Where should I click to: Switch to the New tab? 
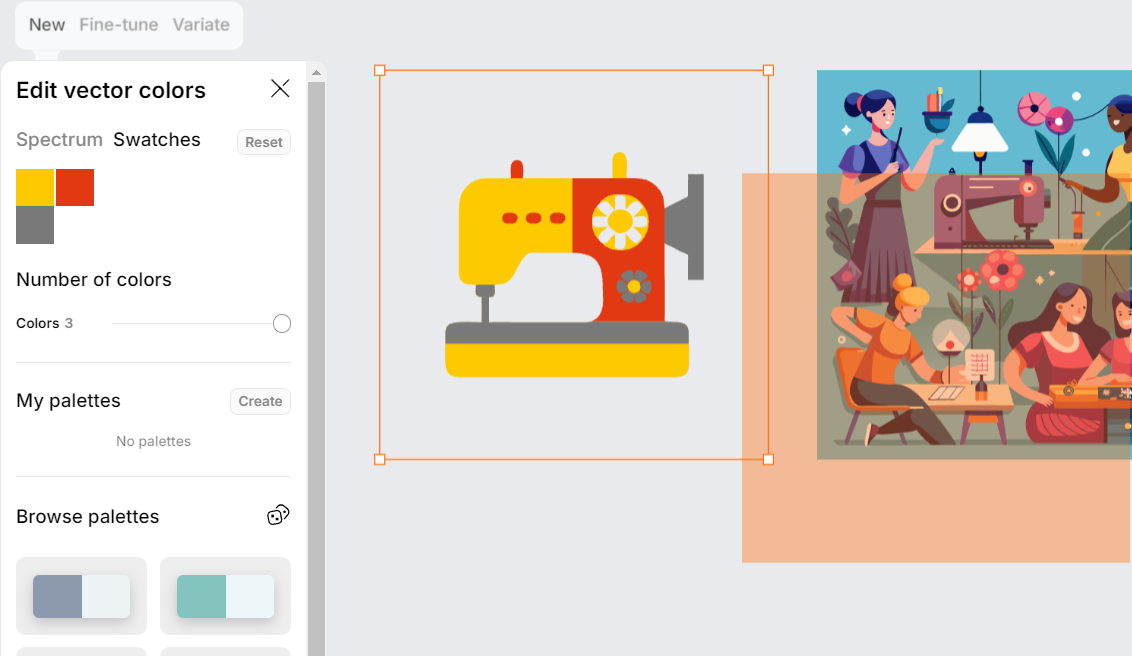[x=47, y=25]
